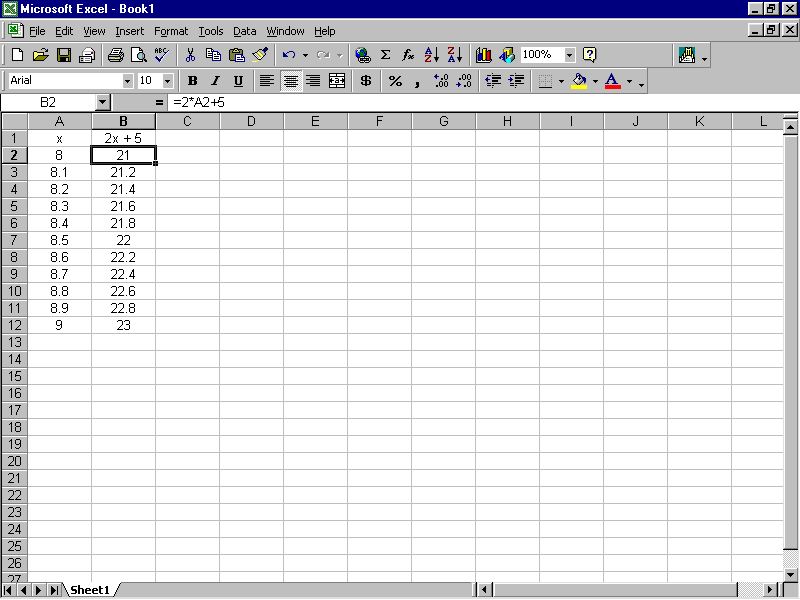Screen dimensions: 800x600
Task: Merge and center the selected cells
Action: tap(337, 81)
